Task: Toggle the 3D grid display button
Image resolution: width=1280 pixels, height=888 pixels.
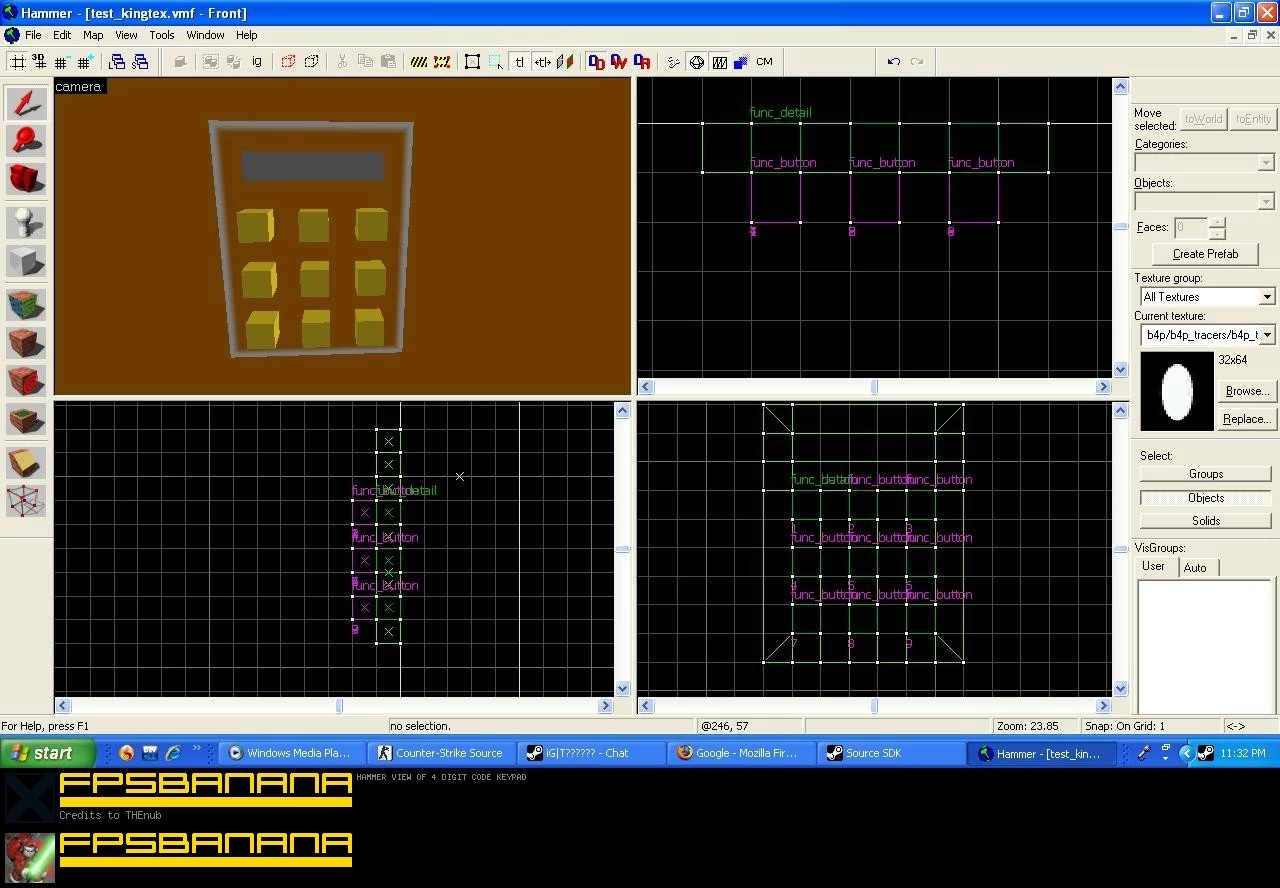Action: point(39,62)
